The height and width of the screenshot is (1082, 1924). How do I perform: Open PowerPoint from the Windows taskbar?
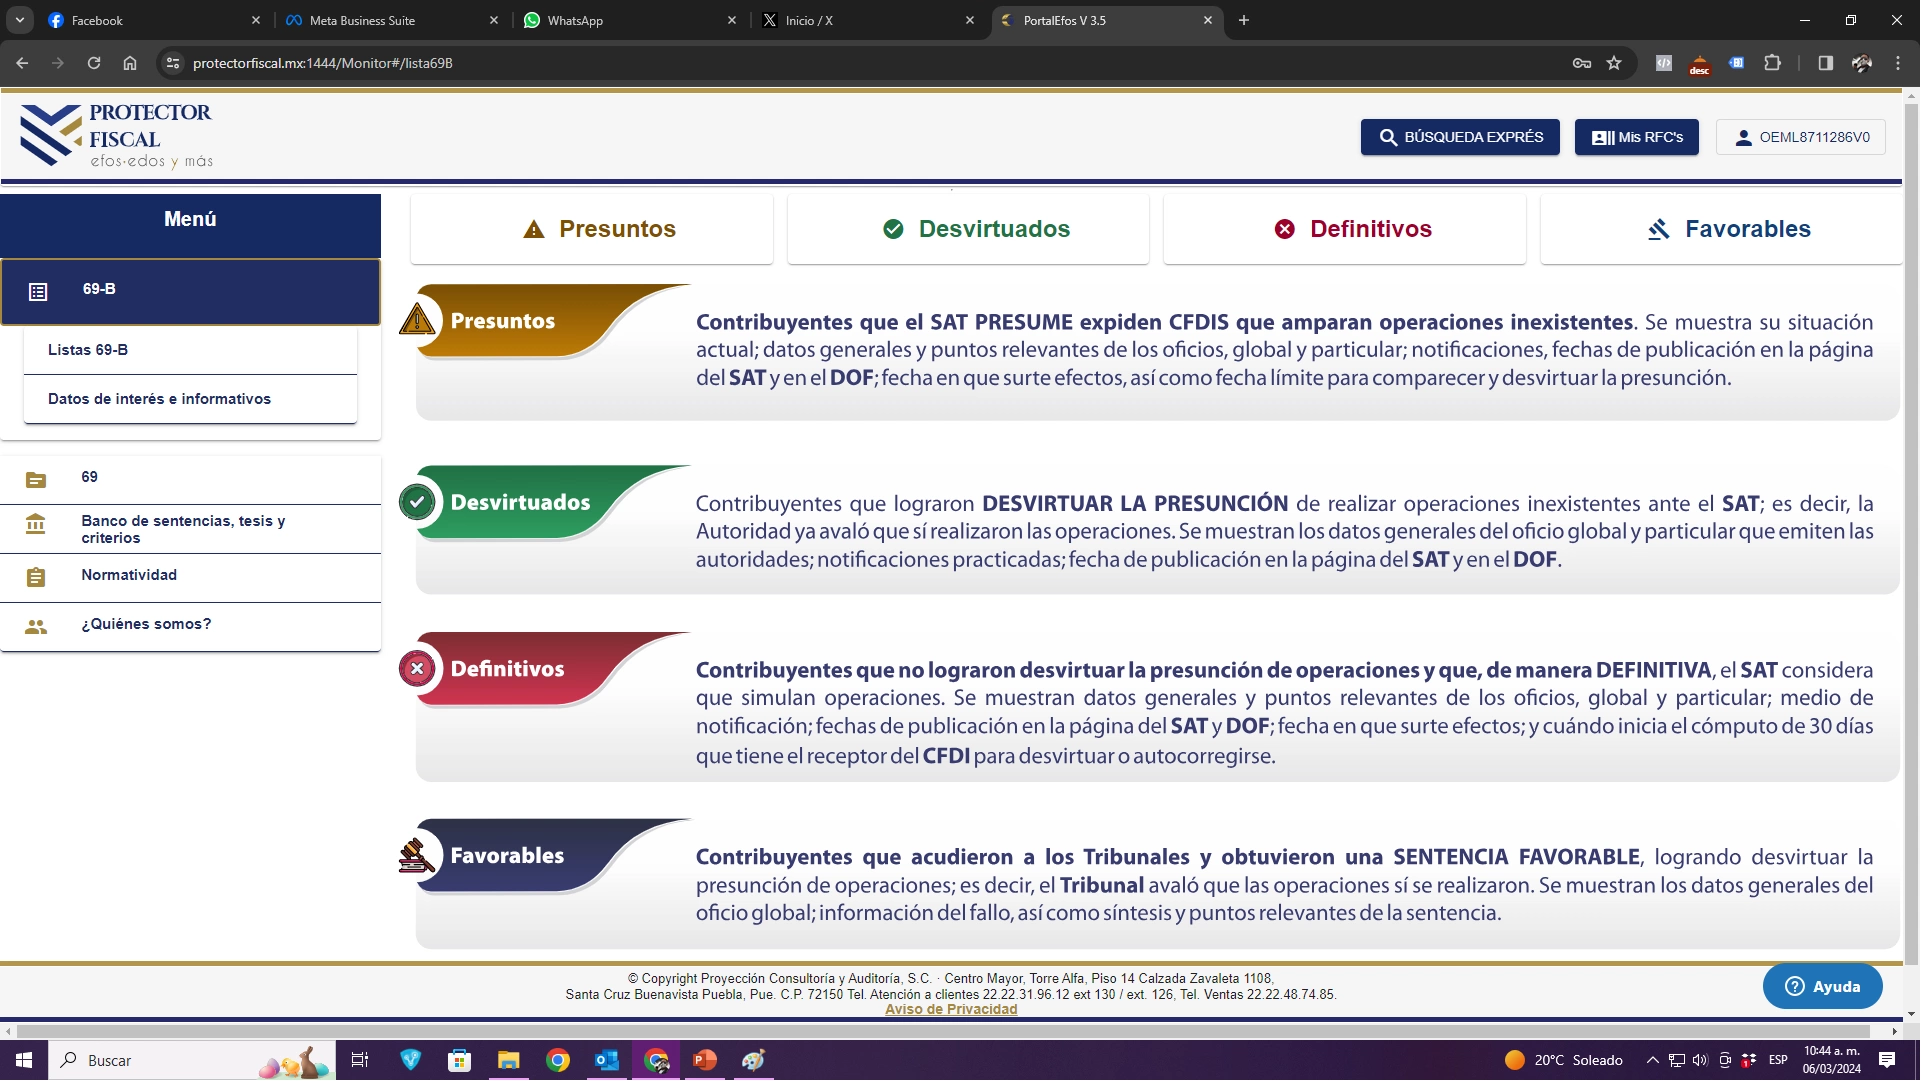[x=706, y=1061]
